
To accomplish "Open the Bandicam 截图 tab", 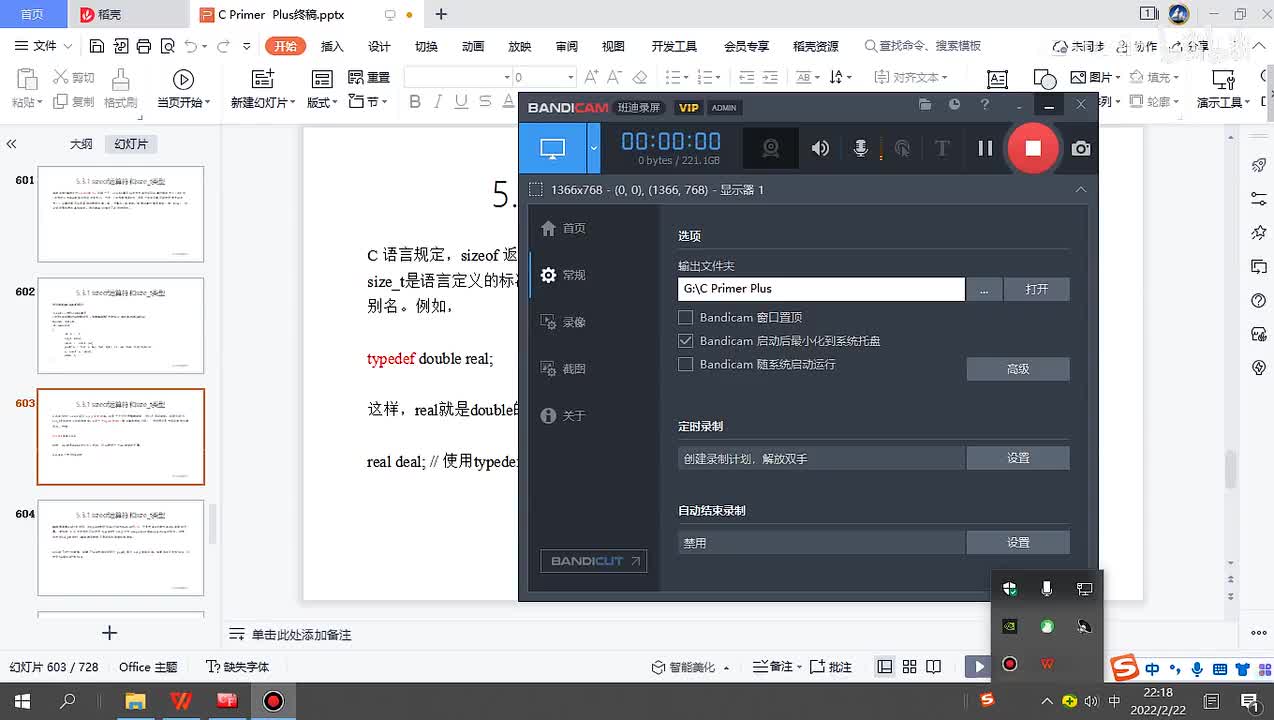I will (563, 369).
